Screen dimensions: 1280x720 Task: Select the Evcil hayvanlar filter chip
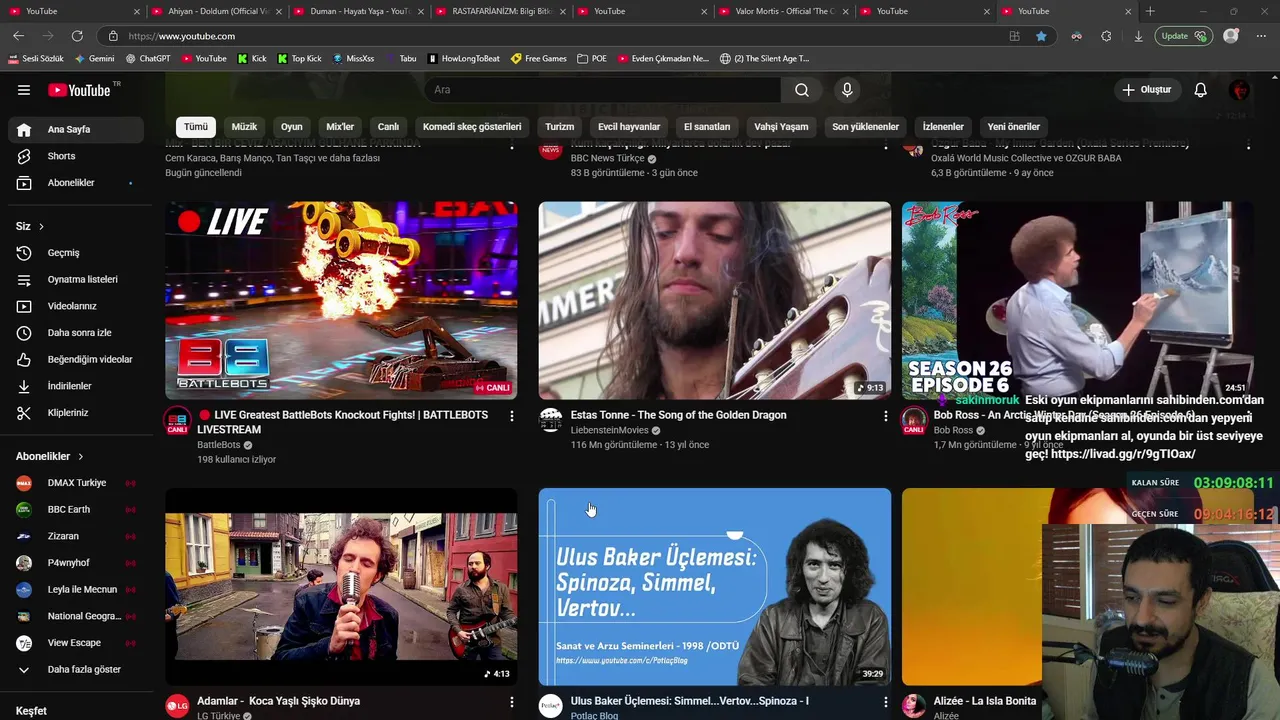pos(629,127)
